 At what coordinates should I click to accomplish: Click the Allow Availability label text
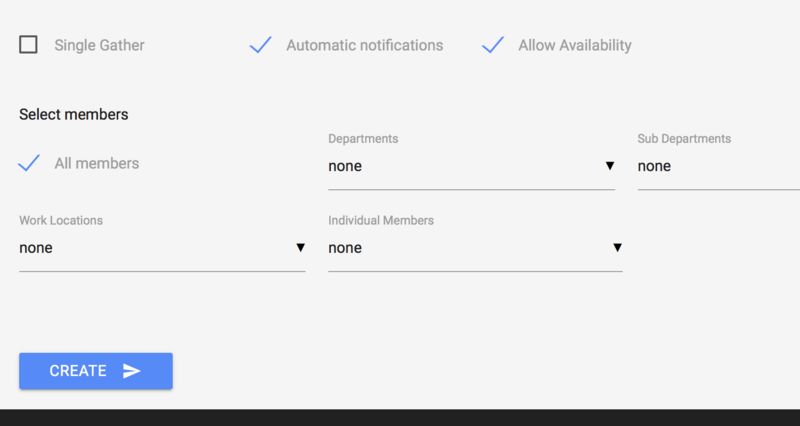tap(574, 45)
